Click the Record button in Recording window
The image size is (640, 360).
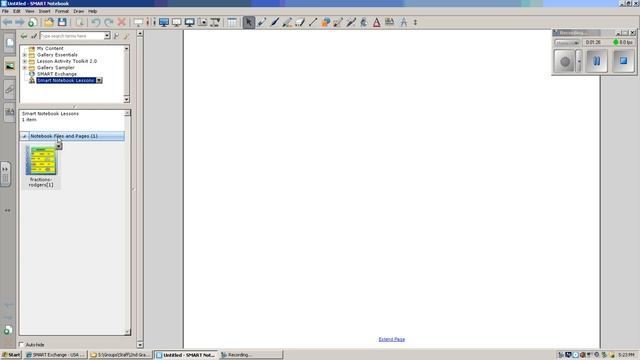(565, 61)
